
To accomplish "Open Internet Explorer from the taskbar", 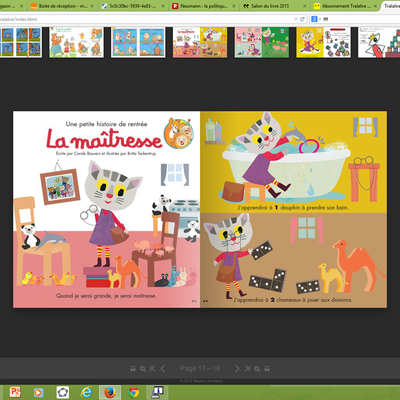I will coord(86,392).
